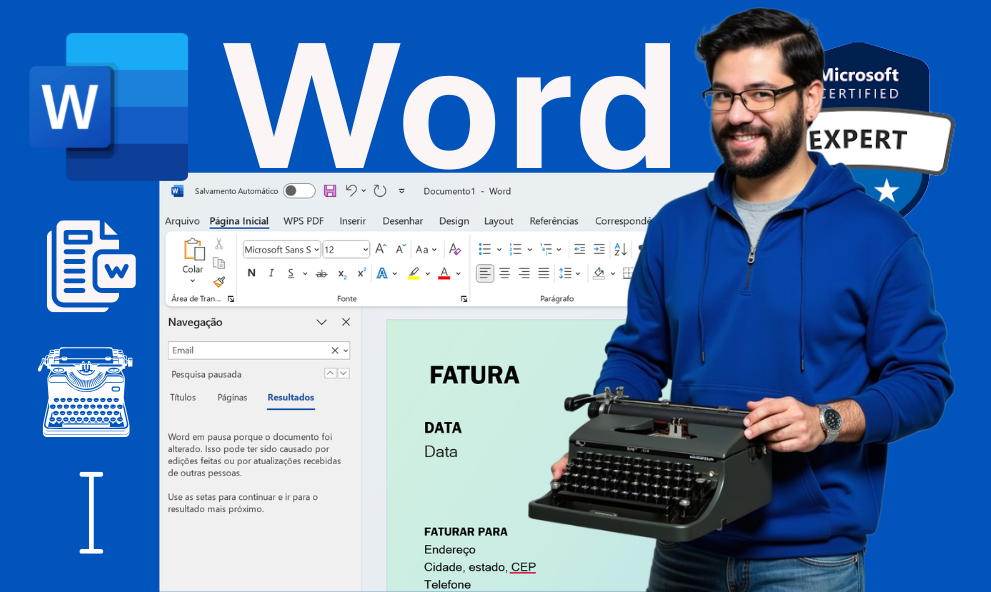Increase paragraph indent

coord(599,249)
